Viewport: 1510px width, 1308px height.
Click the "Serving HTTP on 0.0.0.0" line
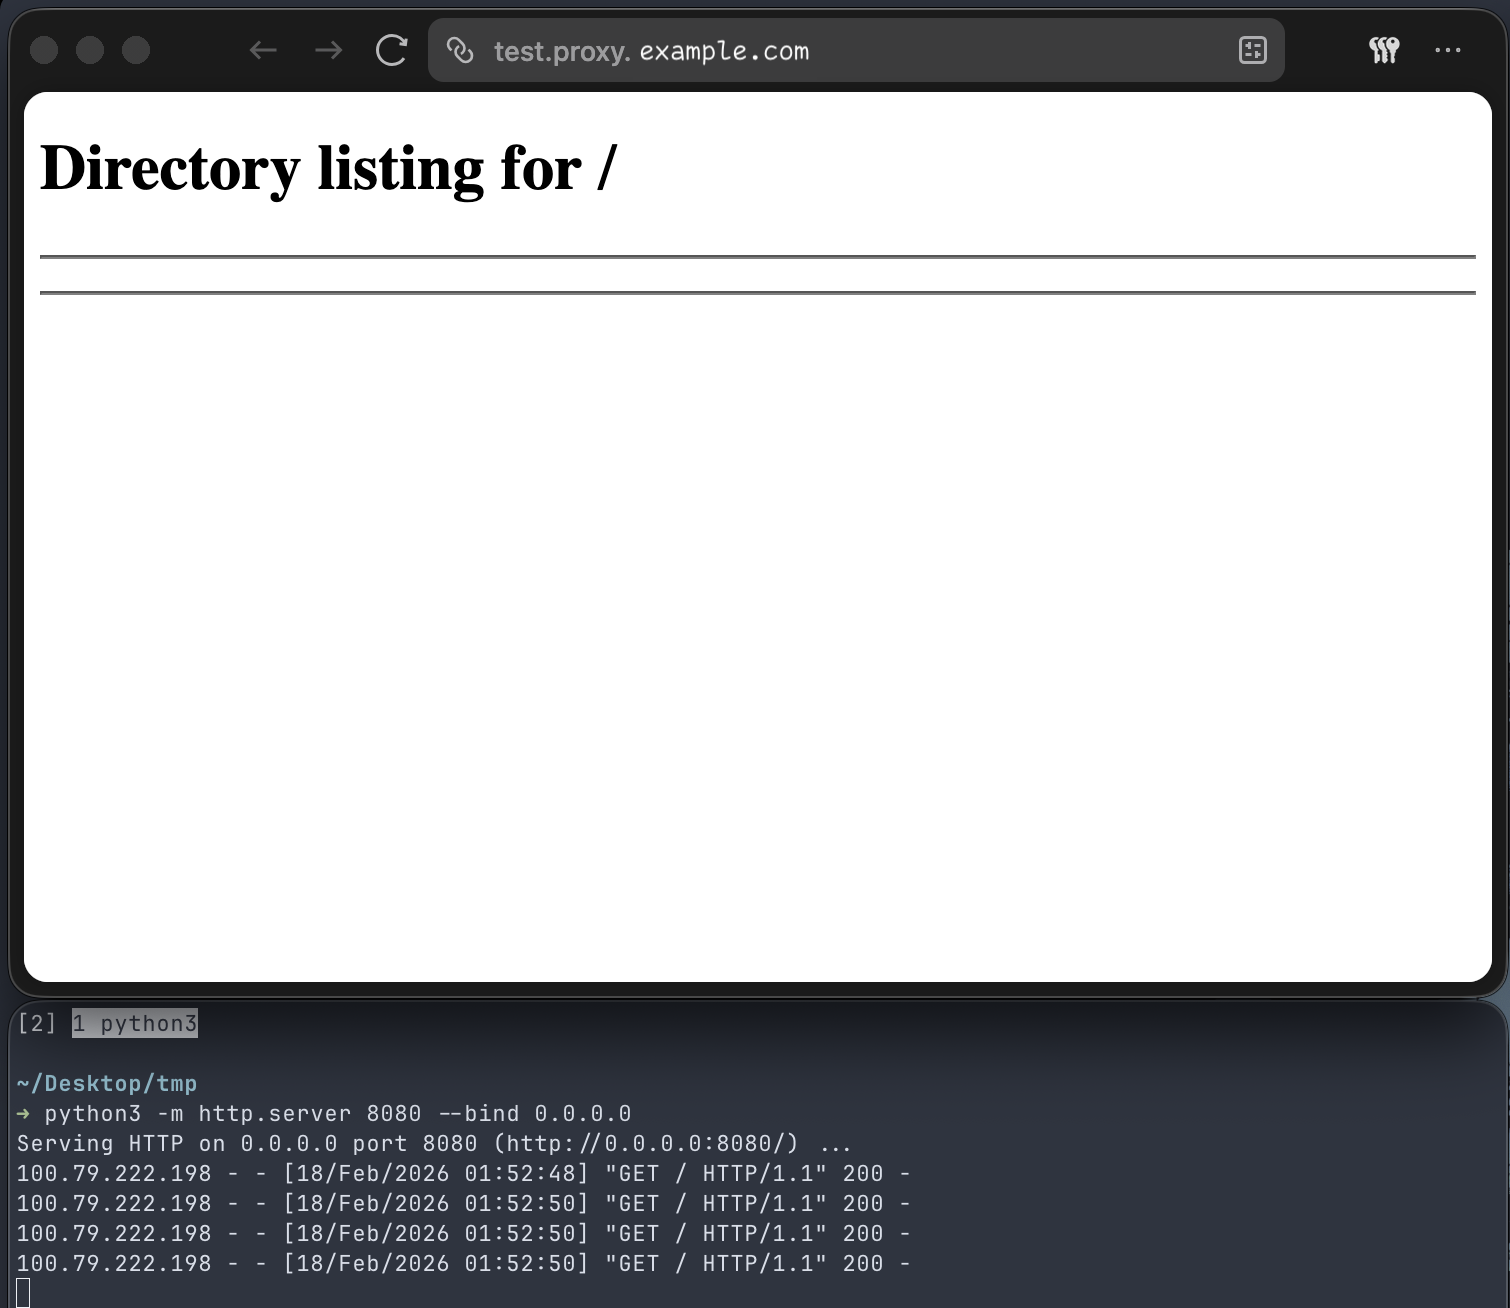pos(433,1143)
